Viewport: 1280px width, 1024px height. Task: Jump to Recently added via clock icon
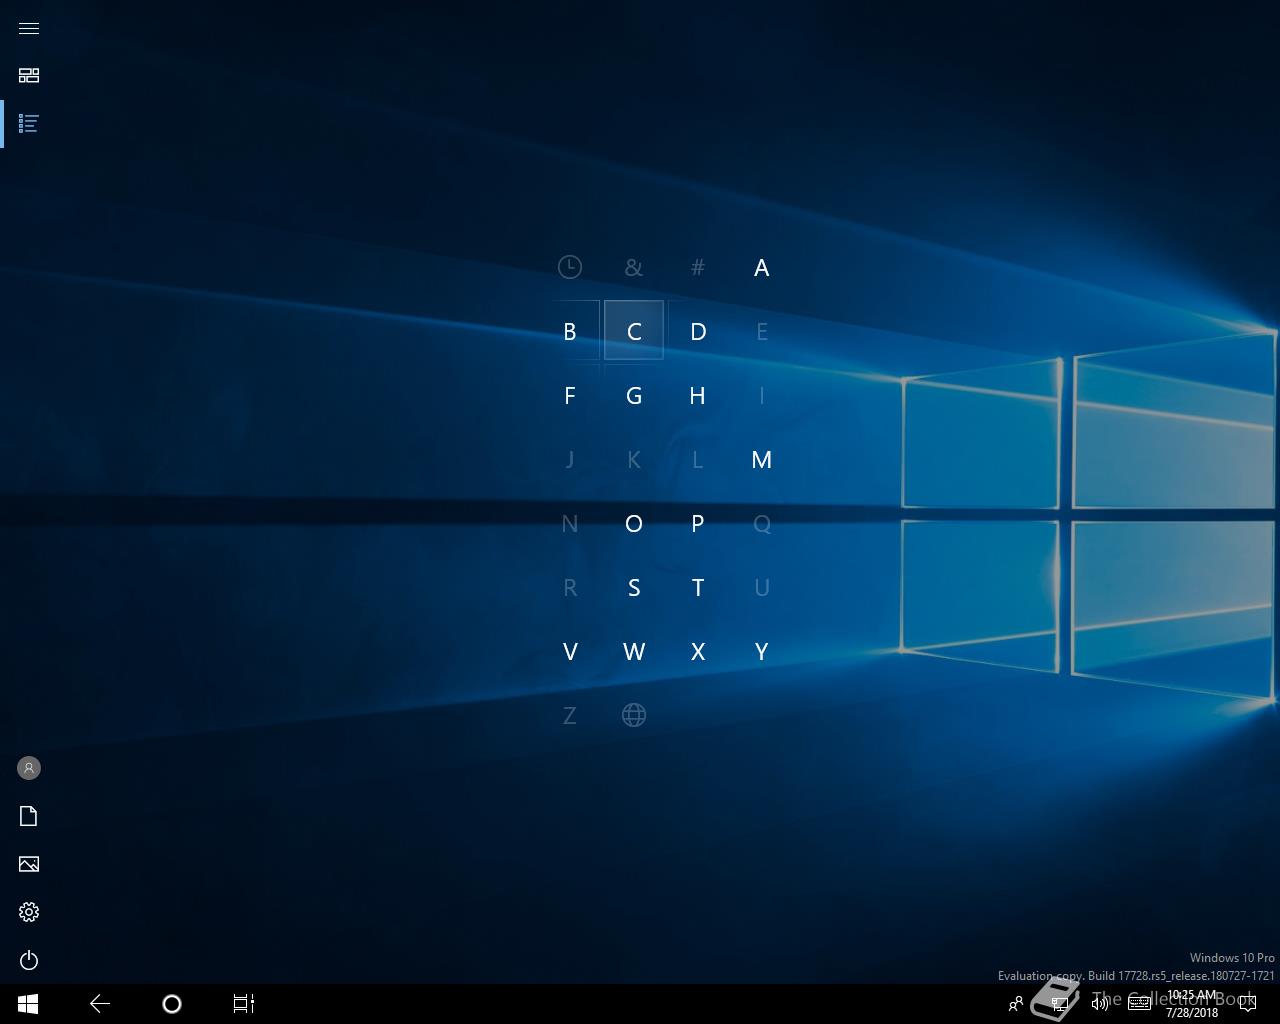click(570, 267)
